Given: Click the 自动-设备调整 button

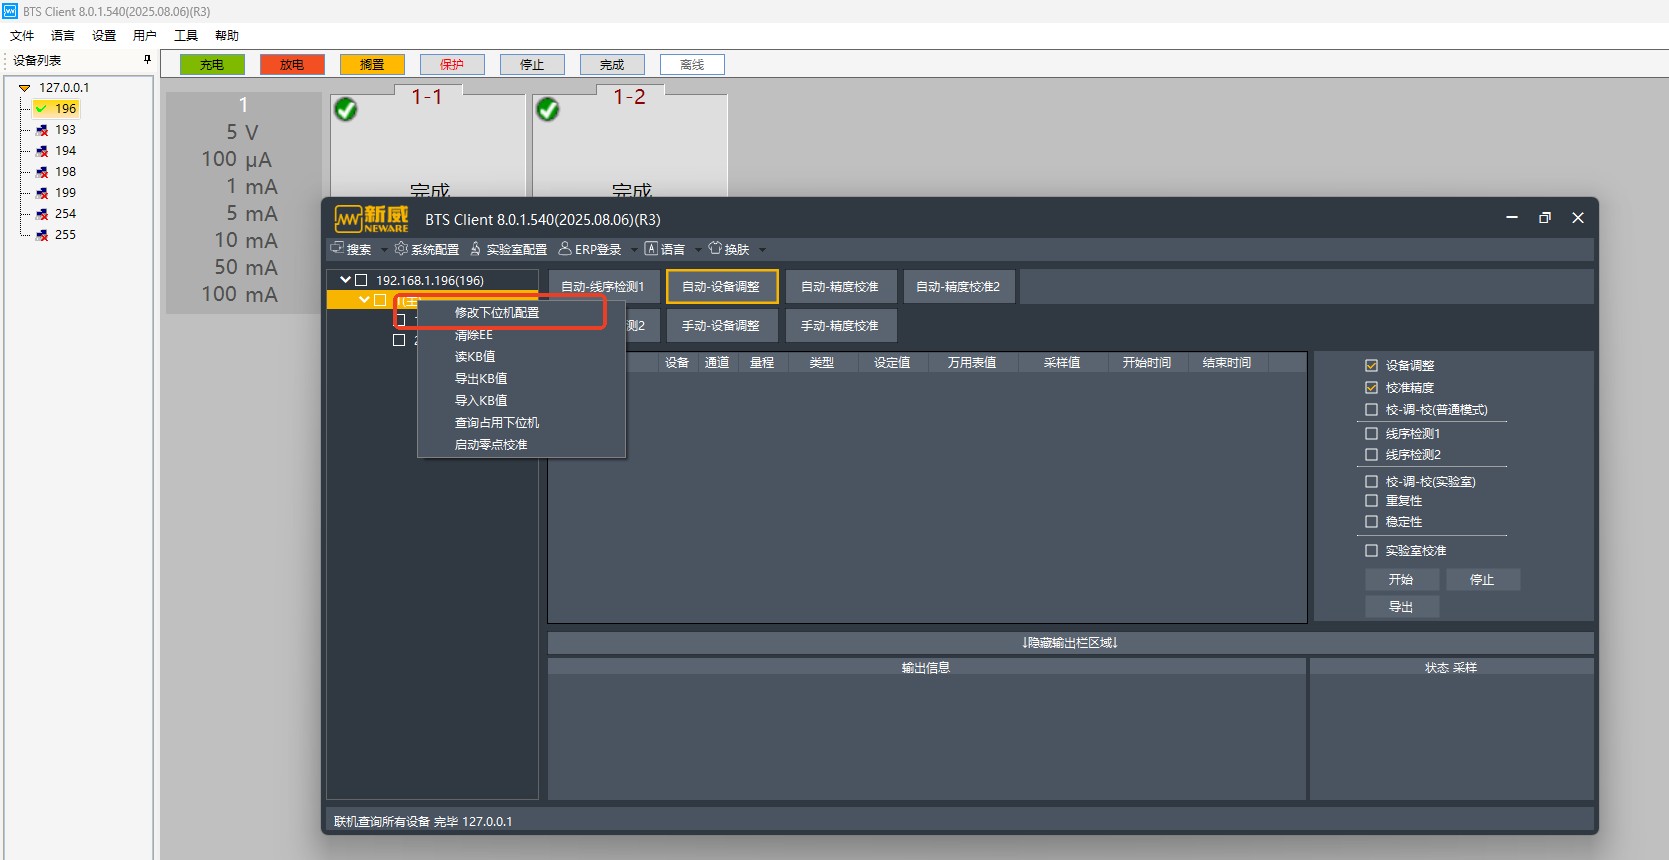Looking at the screenshot, I should click(x=721, y=287).
